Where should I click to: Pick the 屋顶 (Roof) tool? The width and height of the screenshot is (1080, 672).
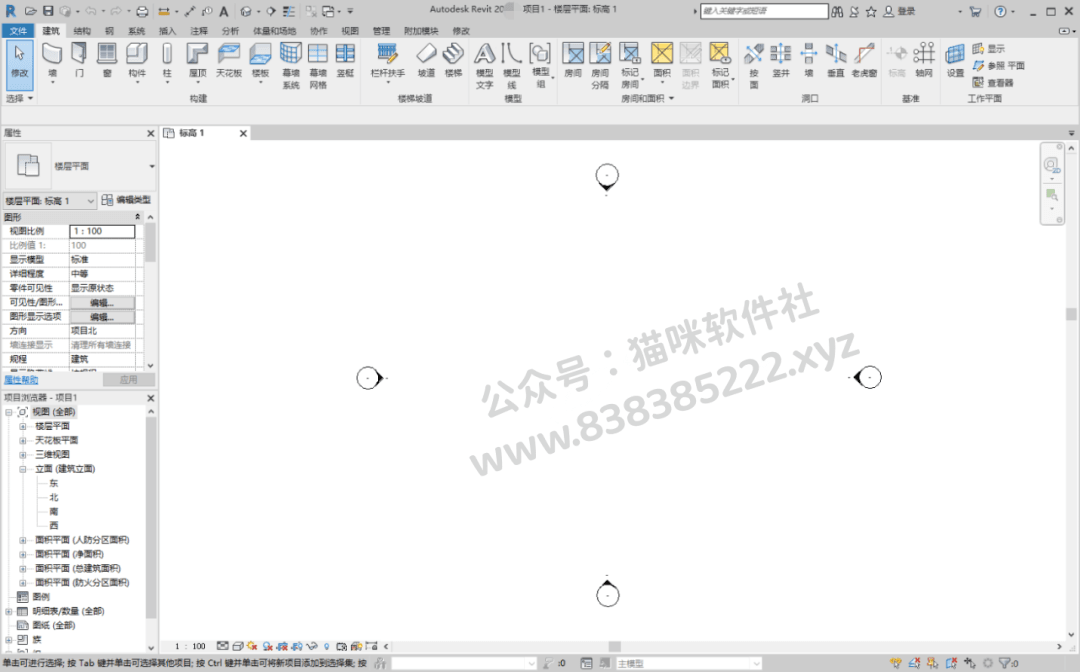[x=197, y=61]
